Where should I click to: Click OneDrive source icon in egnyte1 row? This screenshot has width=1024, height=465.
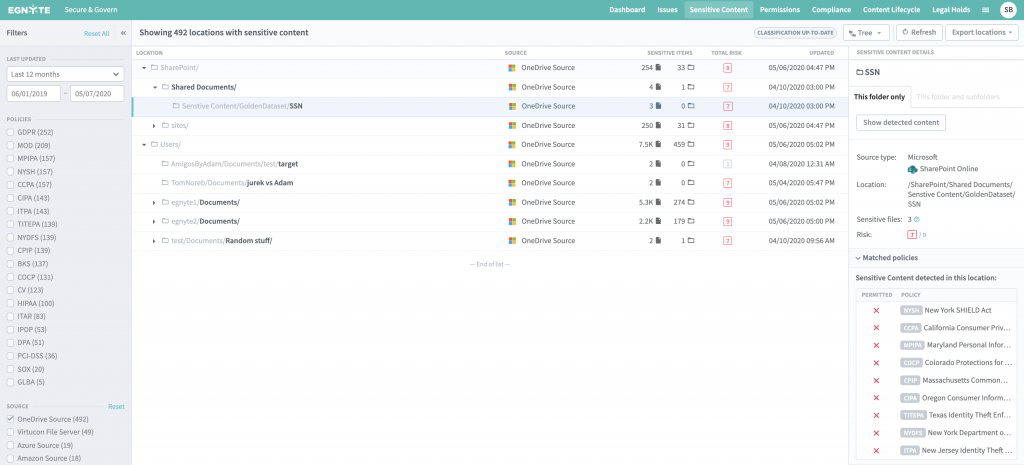511,202
